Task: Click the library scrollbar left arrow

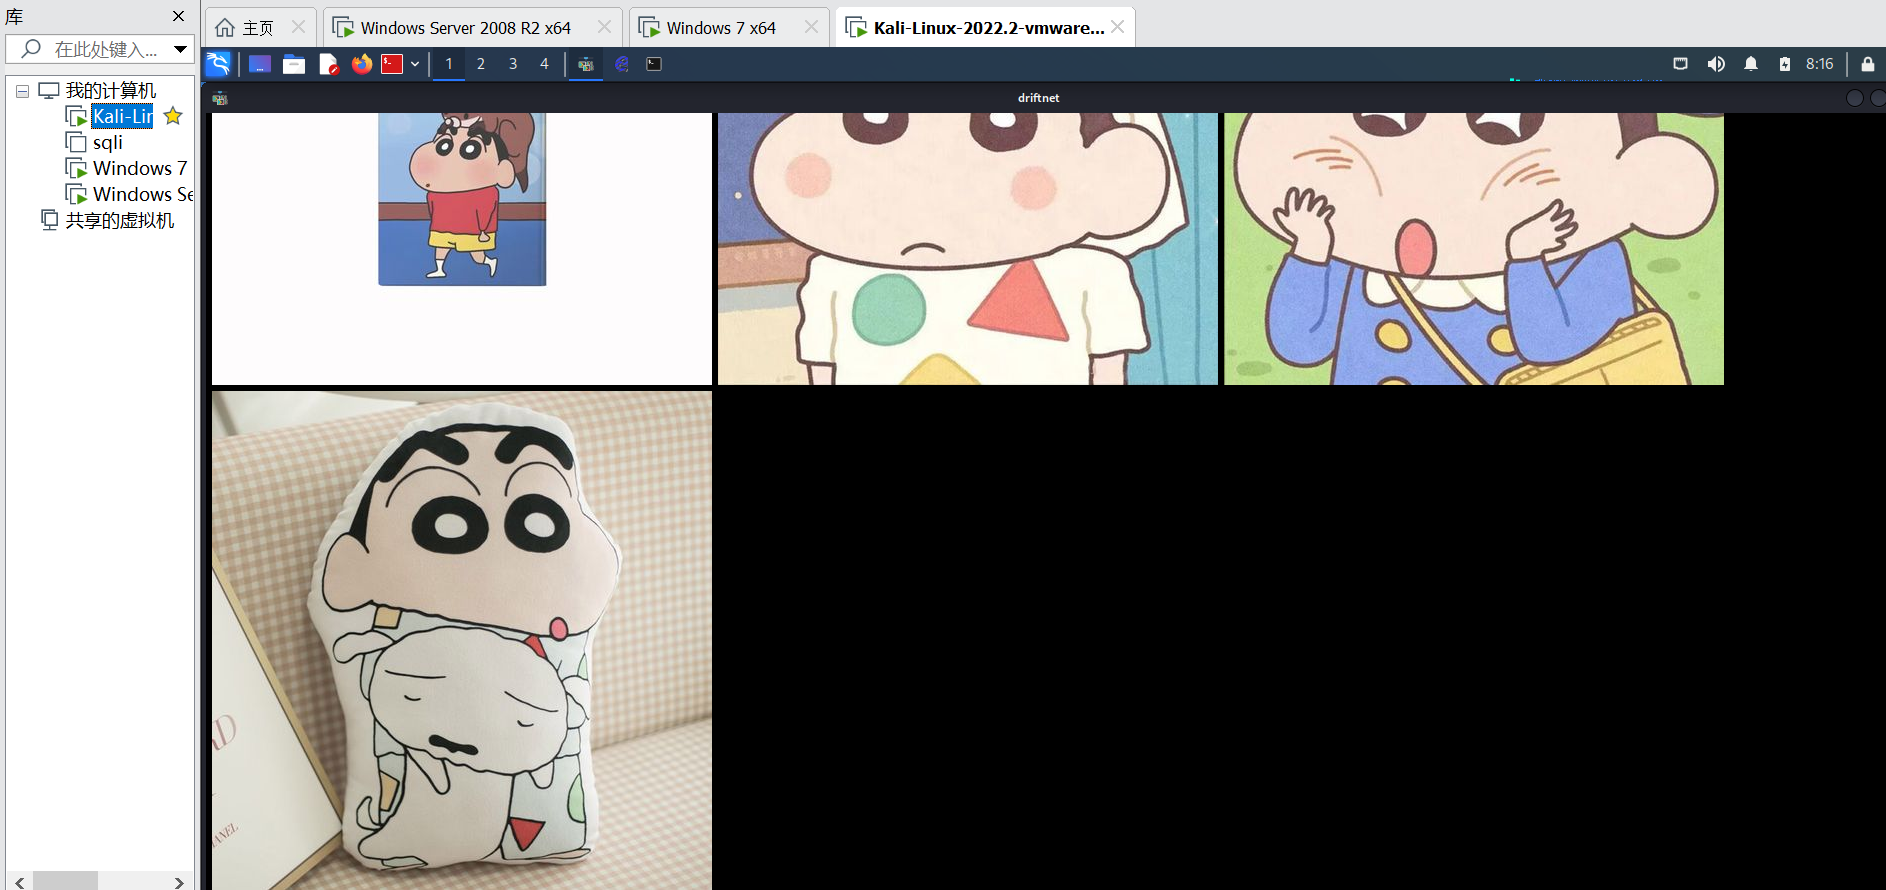Action: click(x=20, y=882)
